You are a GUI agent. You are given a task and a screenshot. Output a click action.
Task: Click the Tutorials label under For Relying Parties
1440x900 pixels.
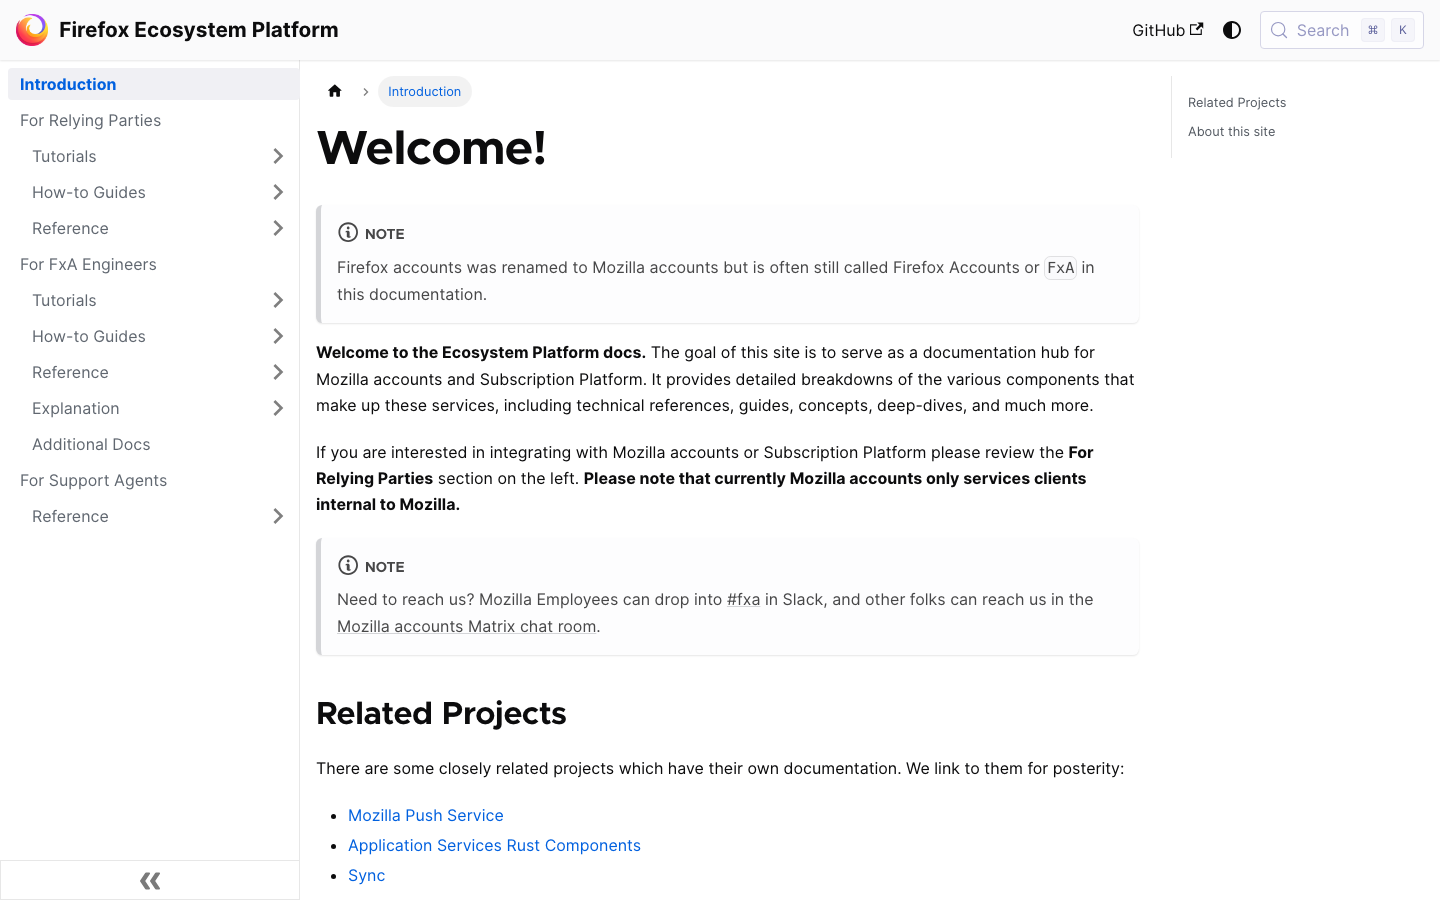(64, 156)
